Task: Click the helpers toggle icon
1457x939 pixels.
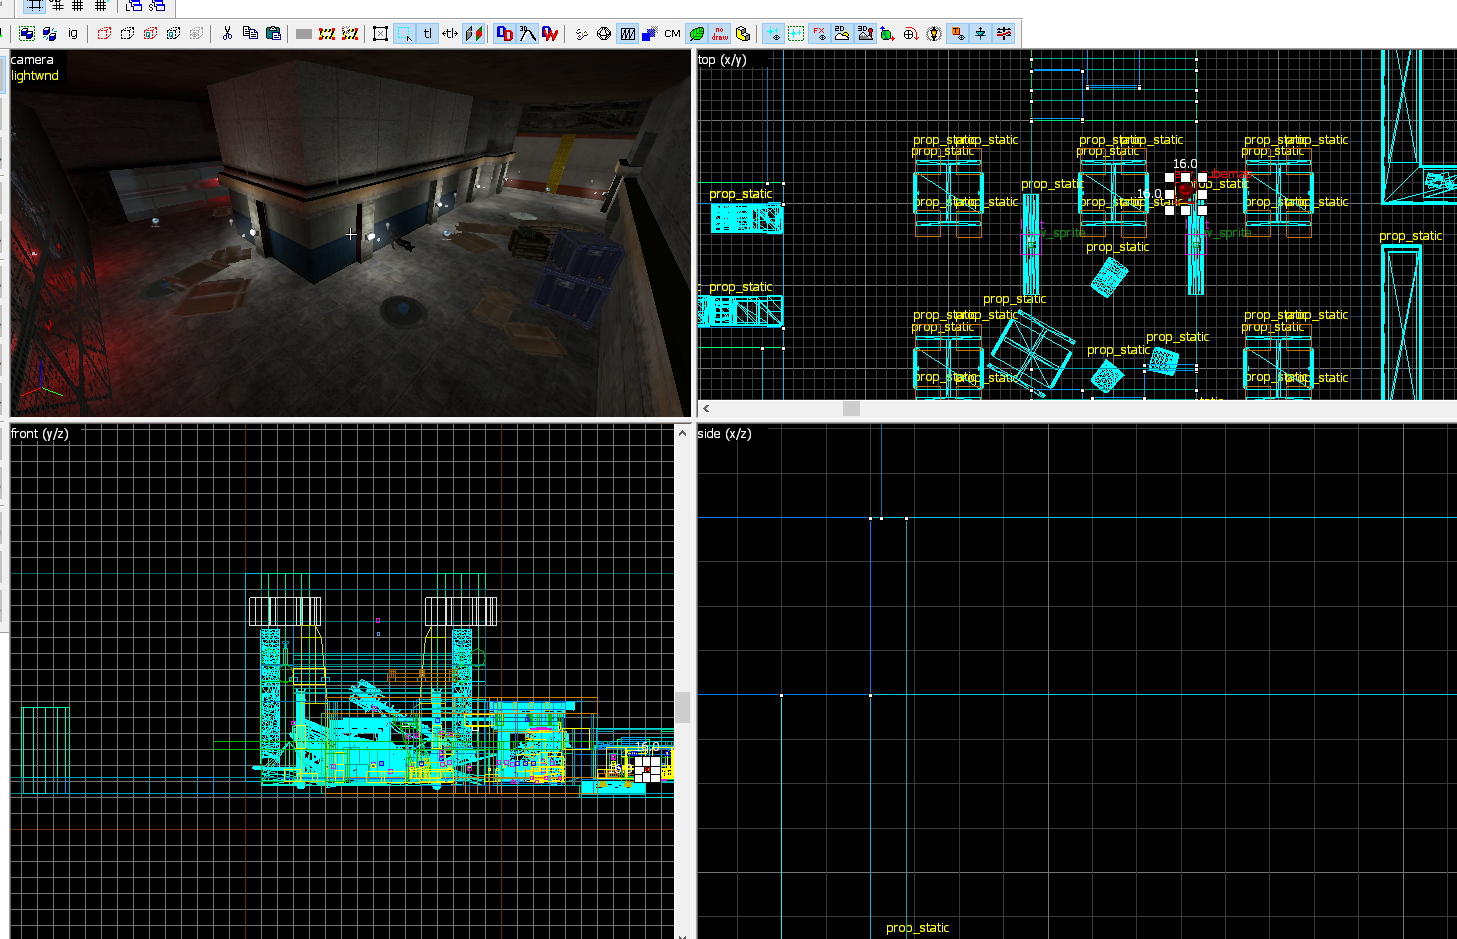Action: 581,33
